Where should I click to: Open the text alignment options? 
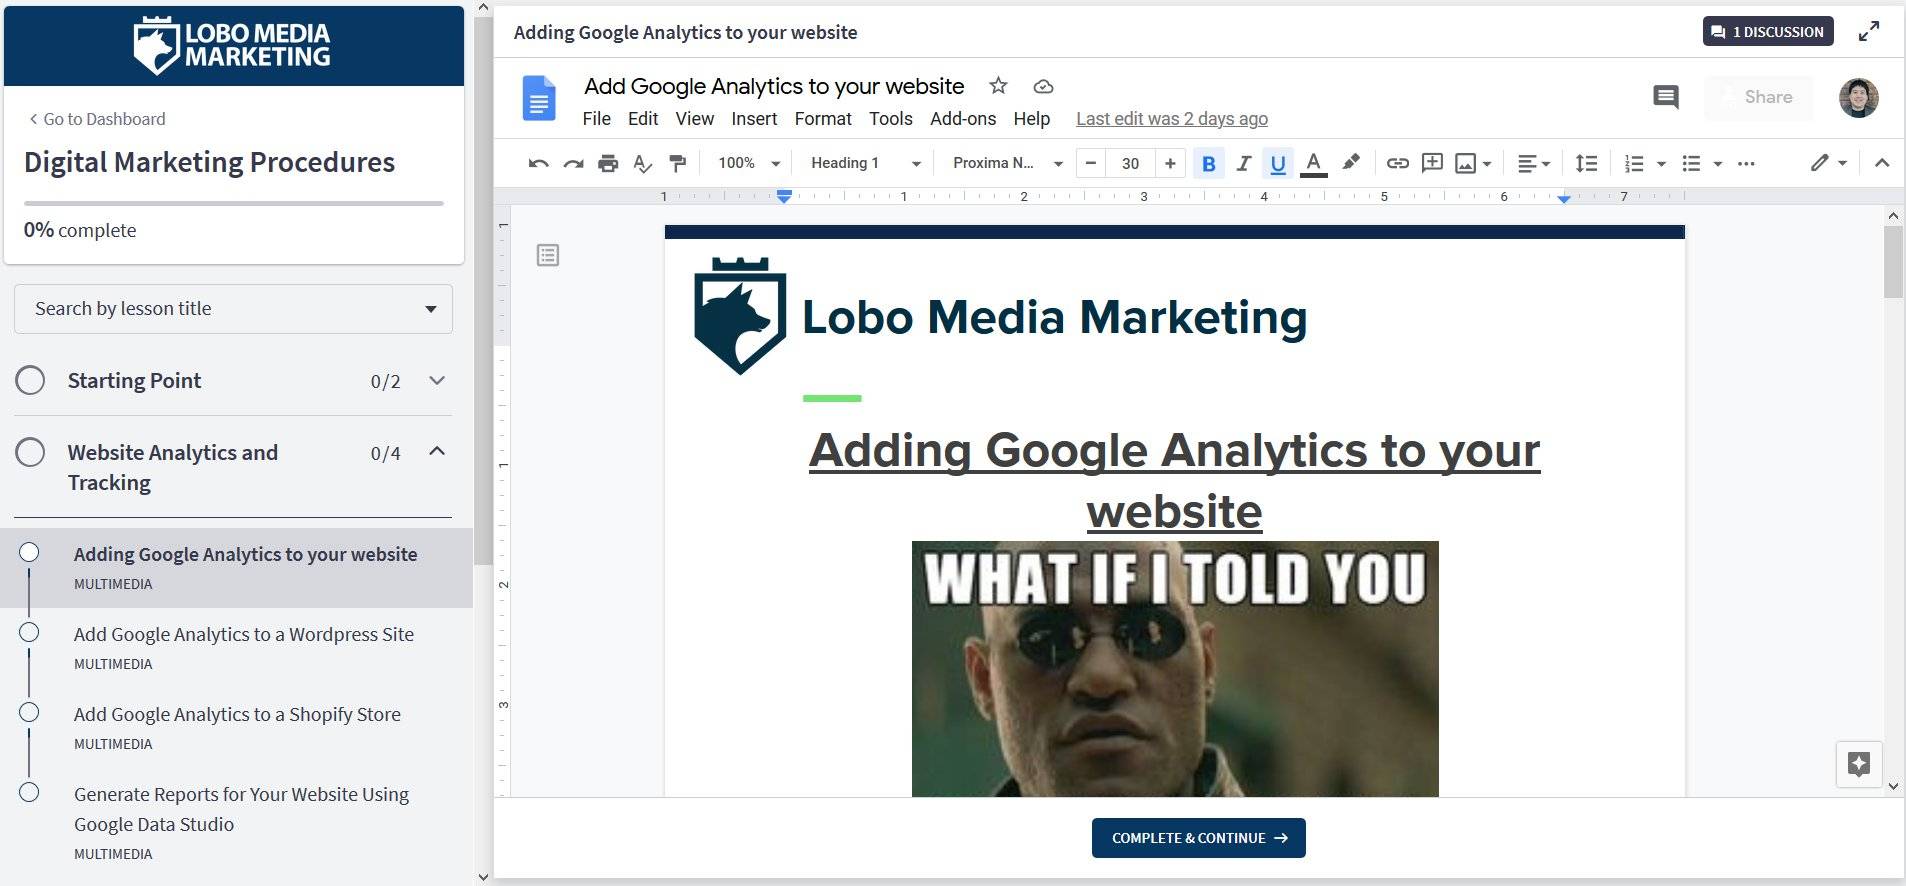click(x=1533, y=163)
